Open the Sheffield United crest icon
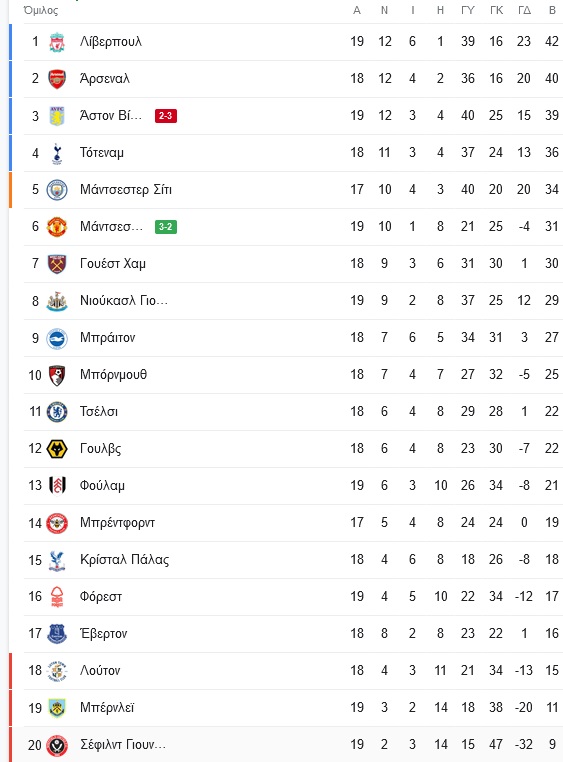 [57, 745]
